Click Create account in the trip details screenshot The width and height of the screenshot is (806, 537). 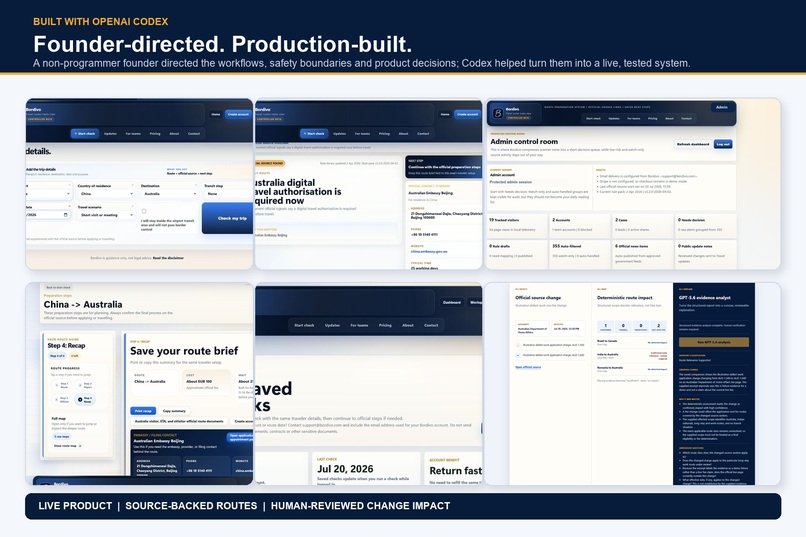pyautogui.click(x=238, y=114)
